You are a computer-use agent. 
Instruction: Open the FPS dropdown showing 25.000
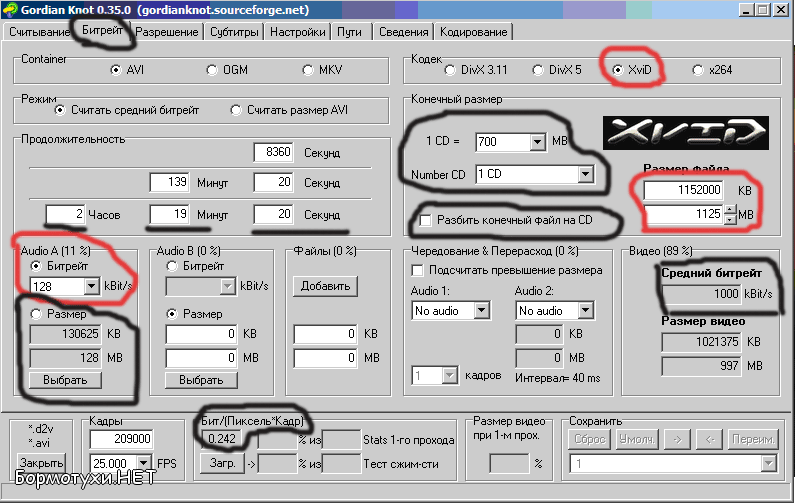[144, 463]
